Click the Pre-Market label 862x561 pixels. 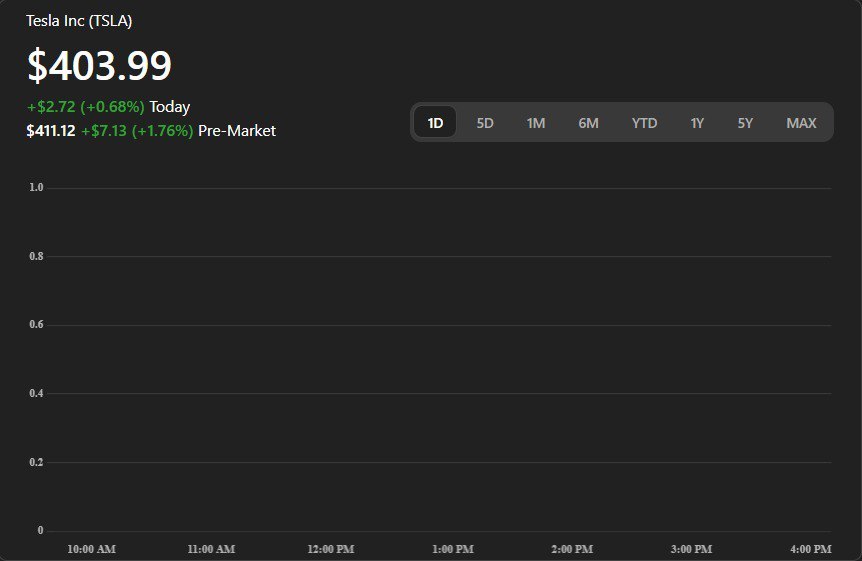point(237,131)
